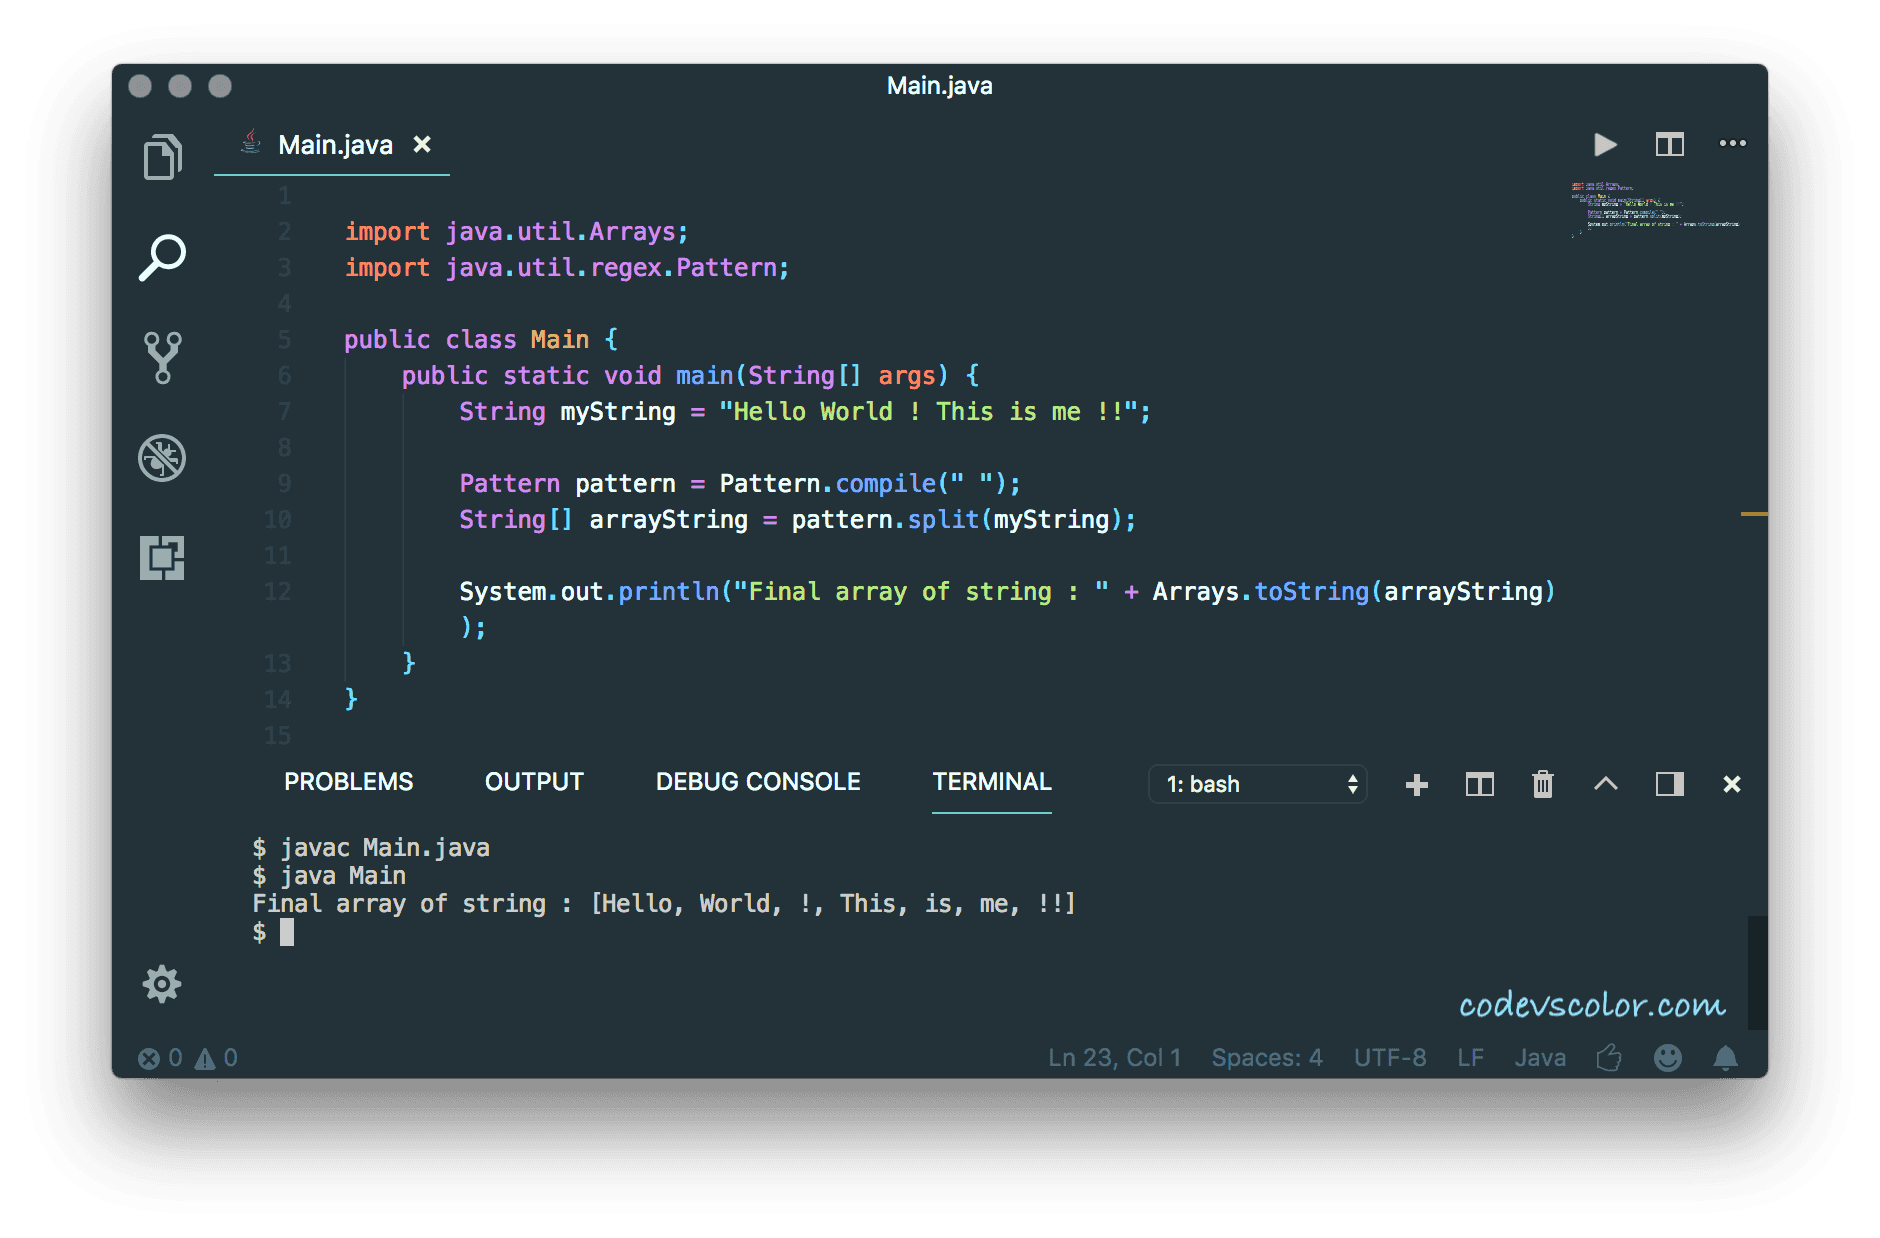Viewport: 1880px width, 1238px height.
Task: Click 'import java.util.Arrays;' line
Action: [516, 232]
